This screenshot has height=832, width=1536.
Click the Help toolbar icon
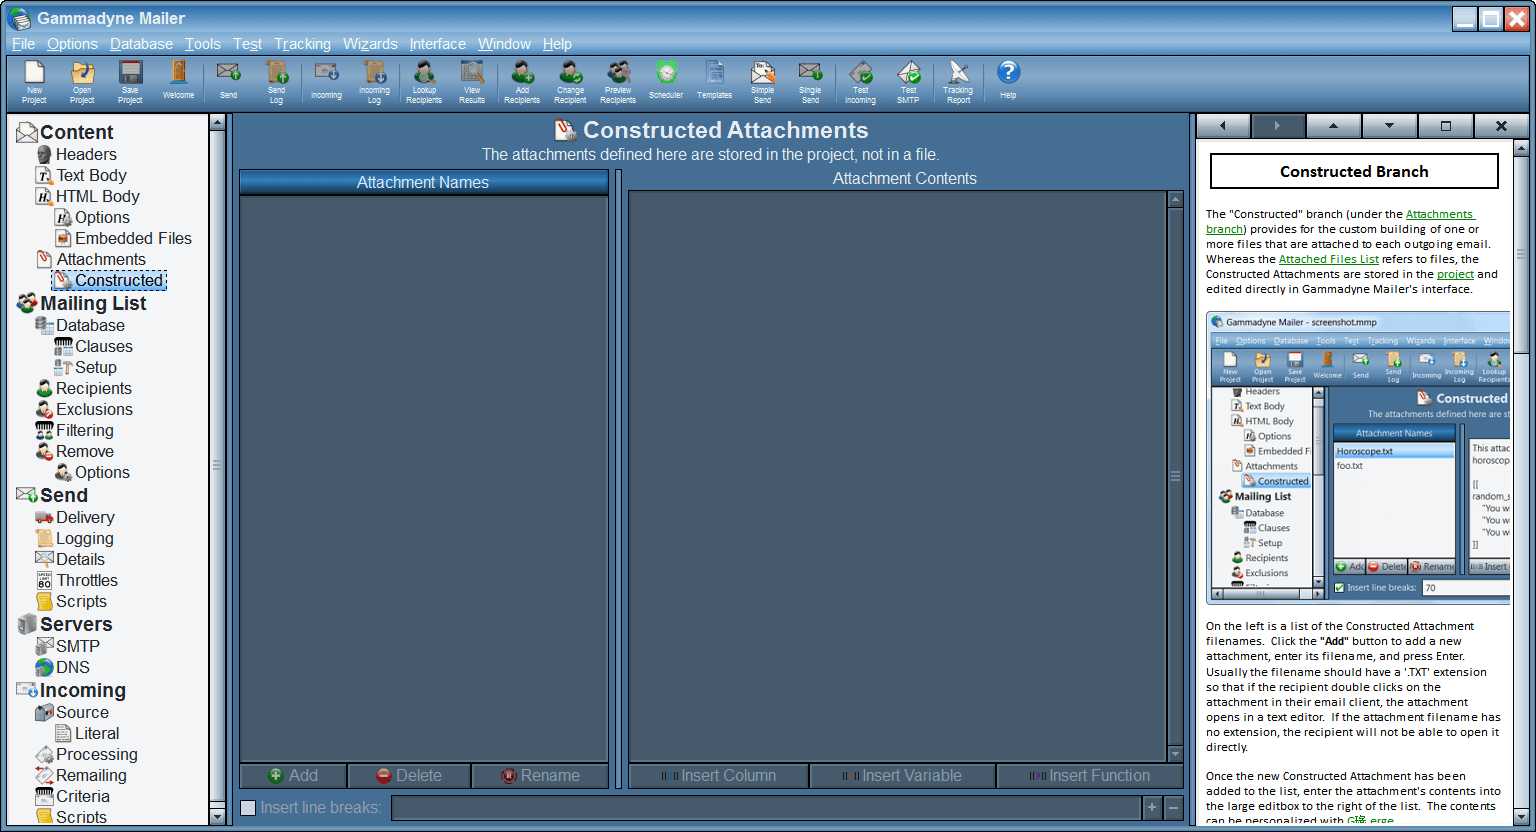pos(1008,82)
